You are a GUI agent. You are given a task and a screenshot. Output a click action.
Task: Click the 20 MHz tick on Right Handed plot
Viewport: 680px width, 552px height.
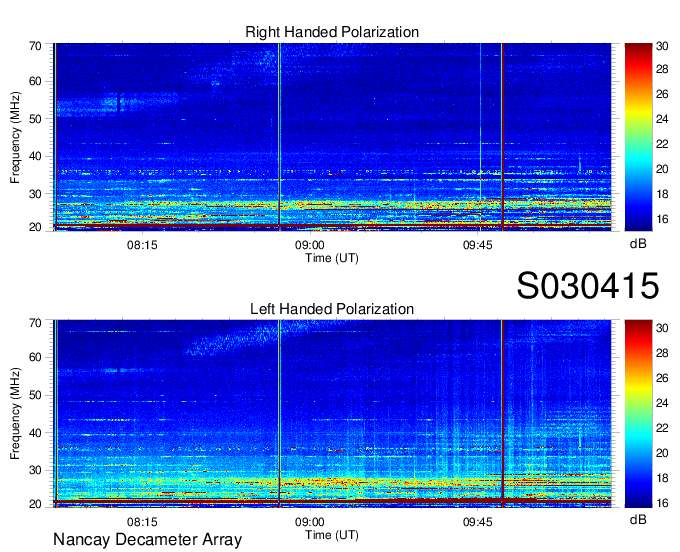pos(35,227)
